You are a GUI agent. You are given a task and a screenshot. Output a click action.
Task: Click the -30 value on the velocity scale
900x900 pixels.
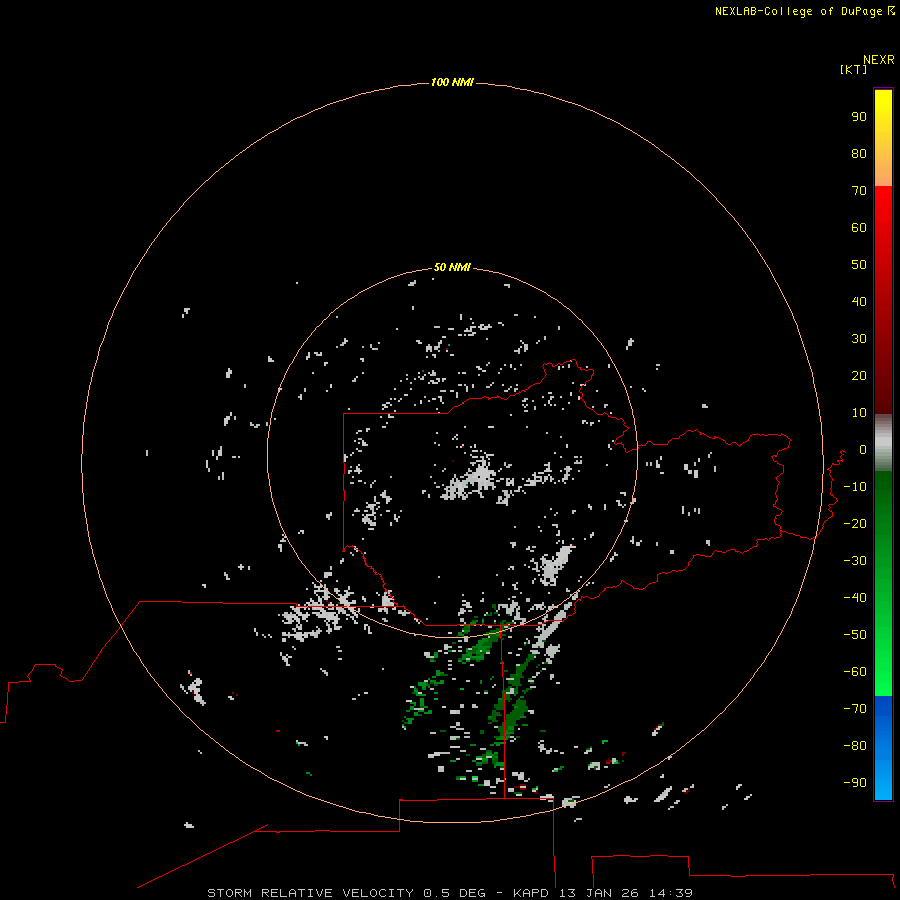pos(855,561)
